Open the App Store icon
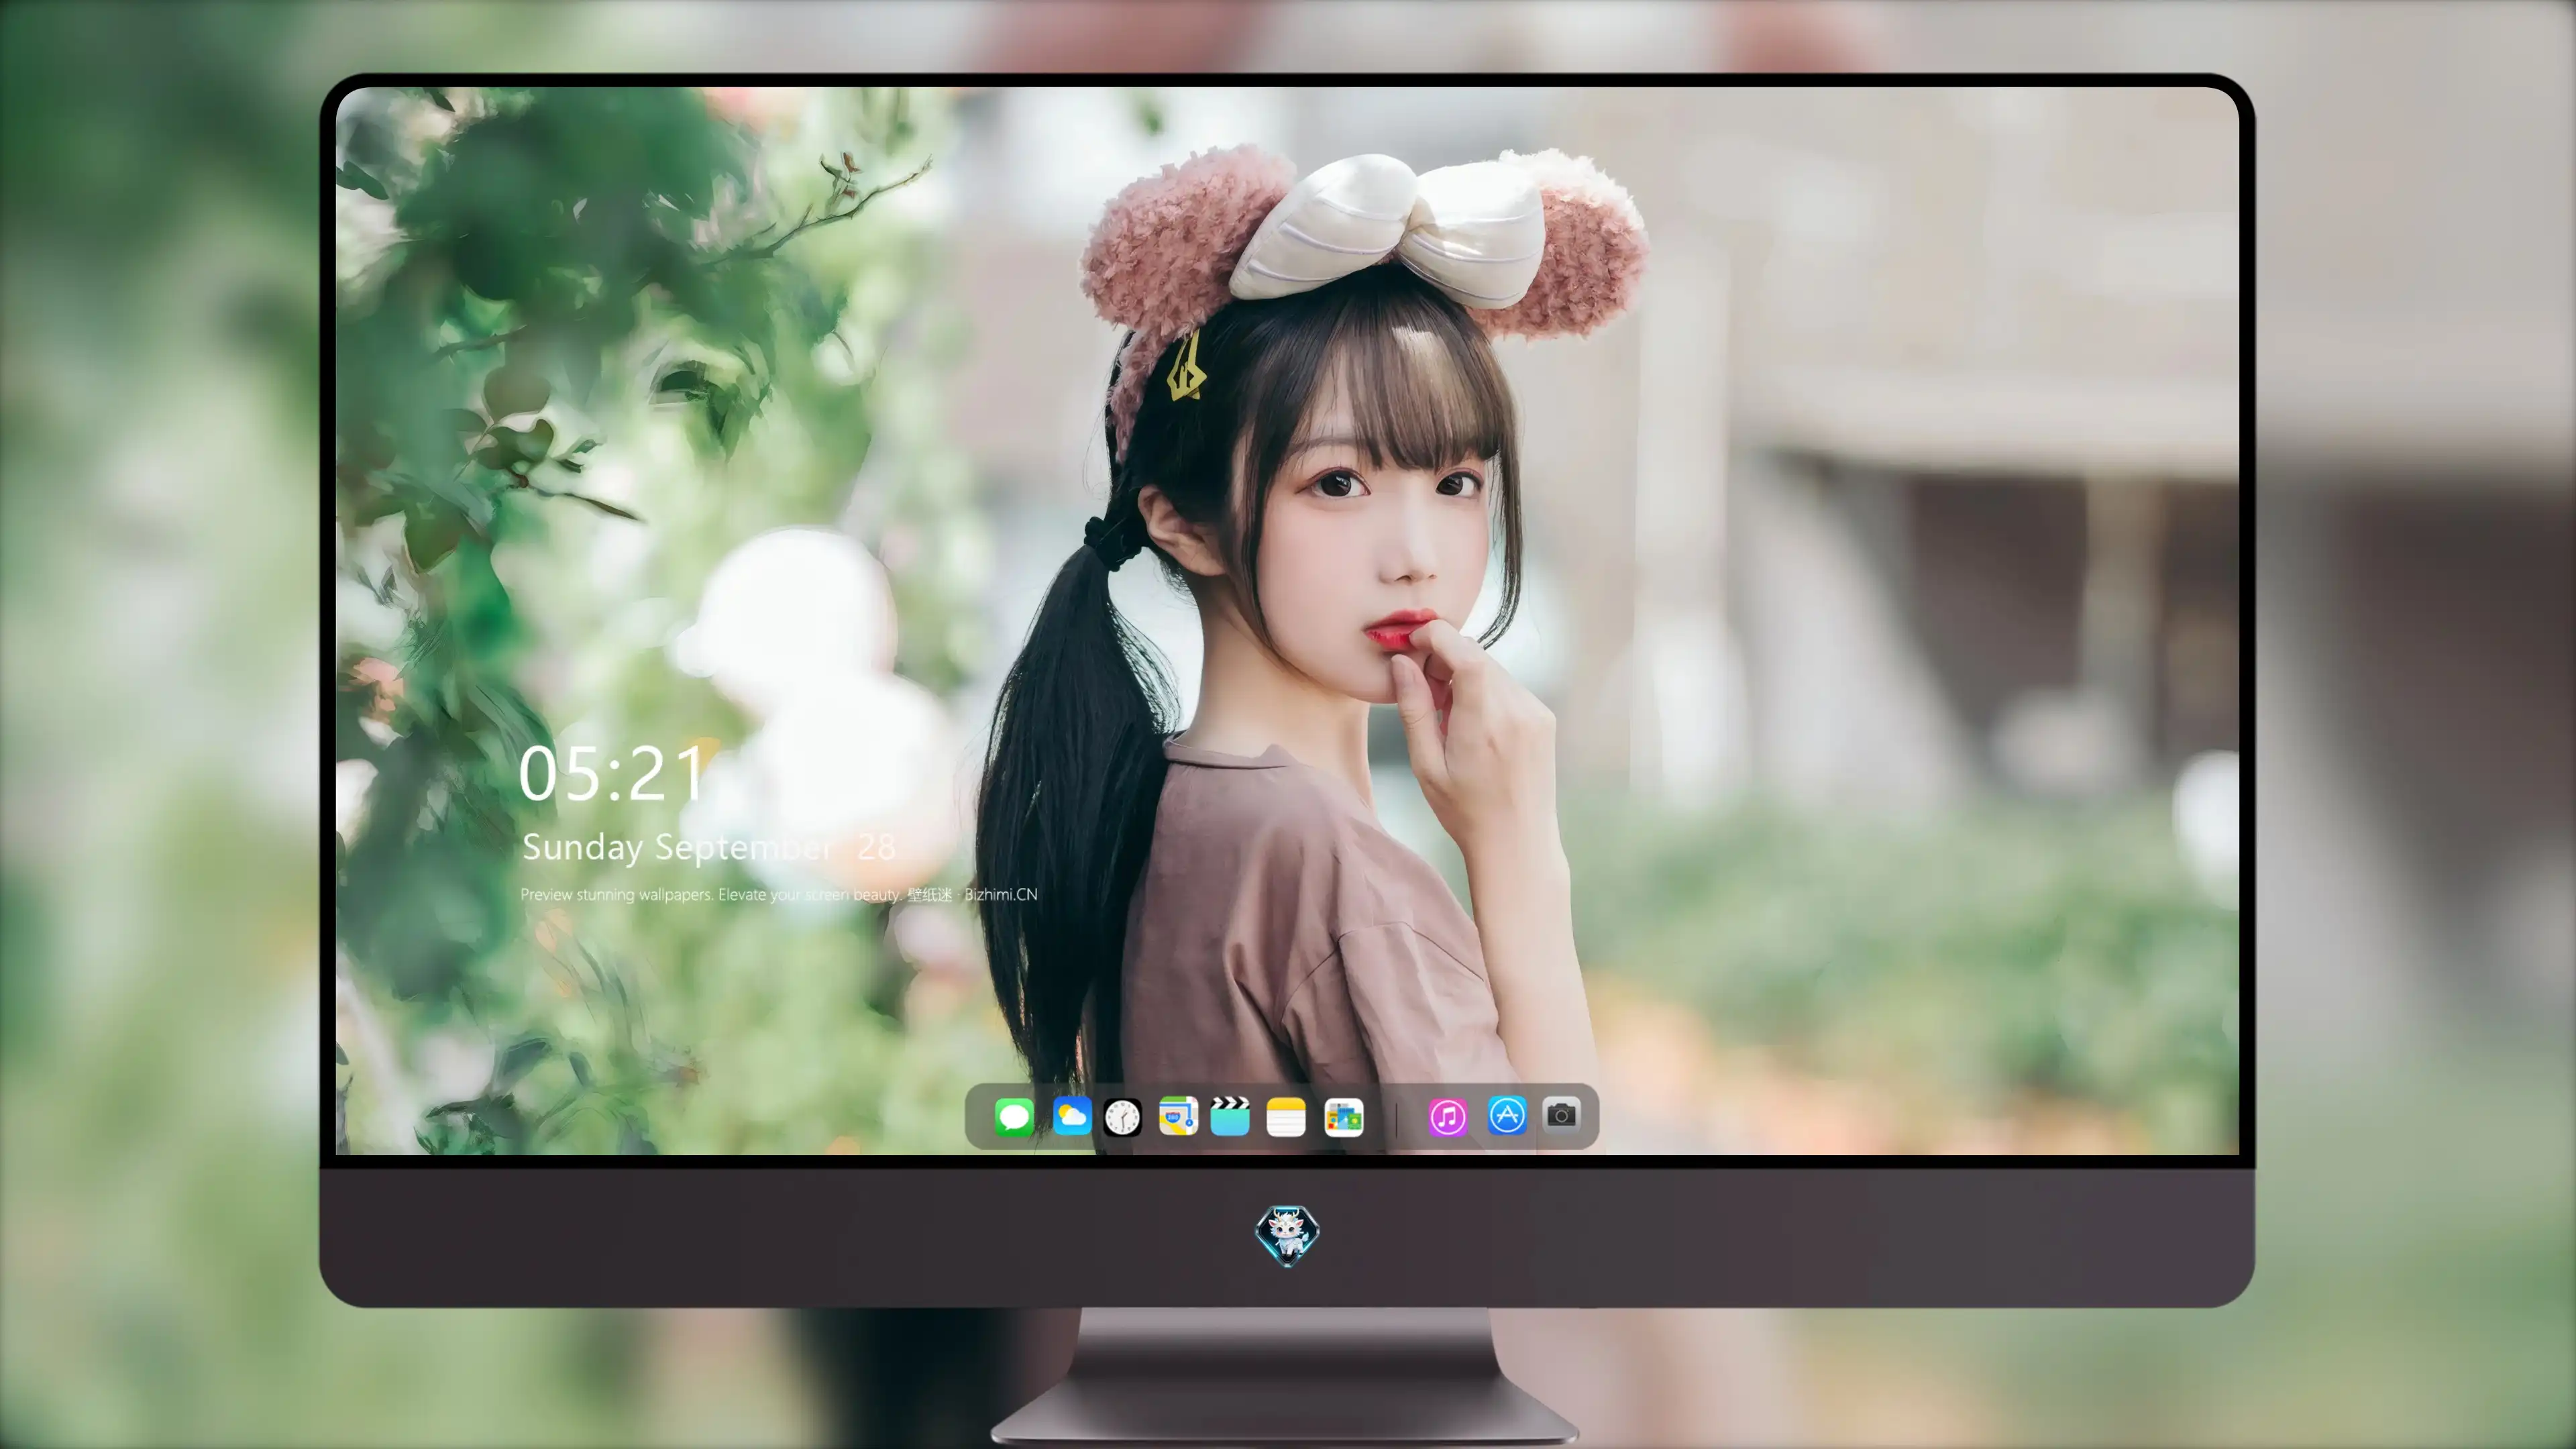 1507,1116
